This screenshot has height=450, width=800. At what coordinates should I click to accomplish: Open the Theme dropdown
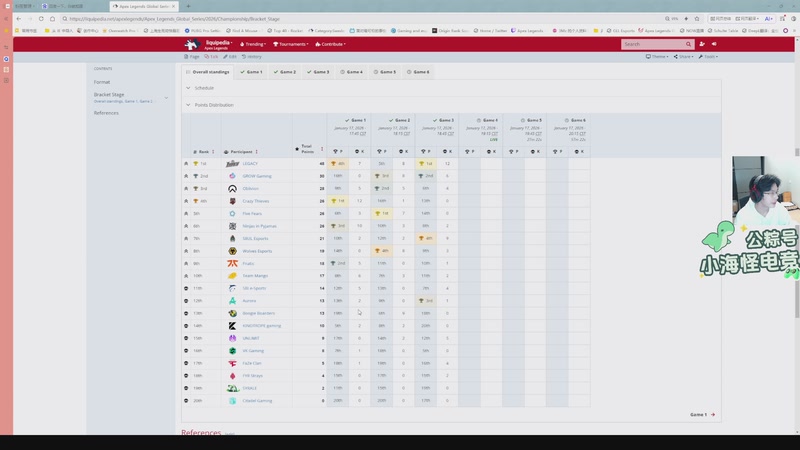[657, 57]
